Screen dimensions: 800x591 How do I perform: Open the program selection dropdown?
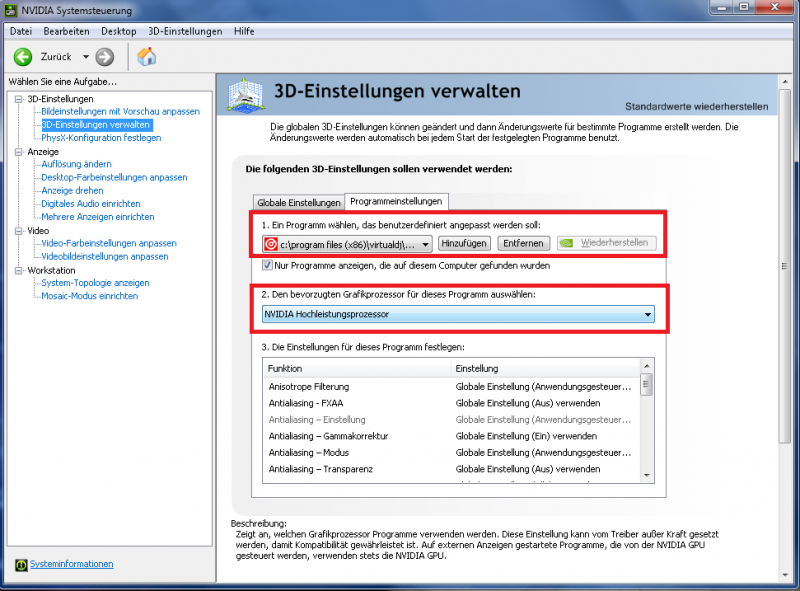click(x=425, y=243)
